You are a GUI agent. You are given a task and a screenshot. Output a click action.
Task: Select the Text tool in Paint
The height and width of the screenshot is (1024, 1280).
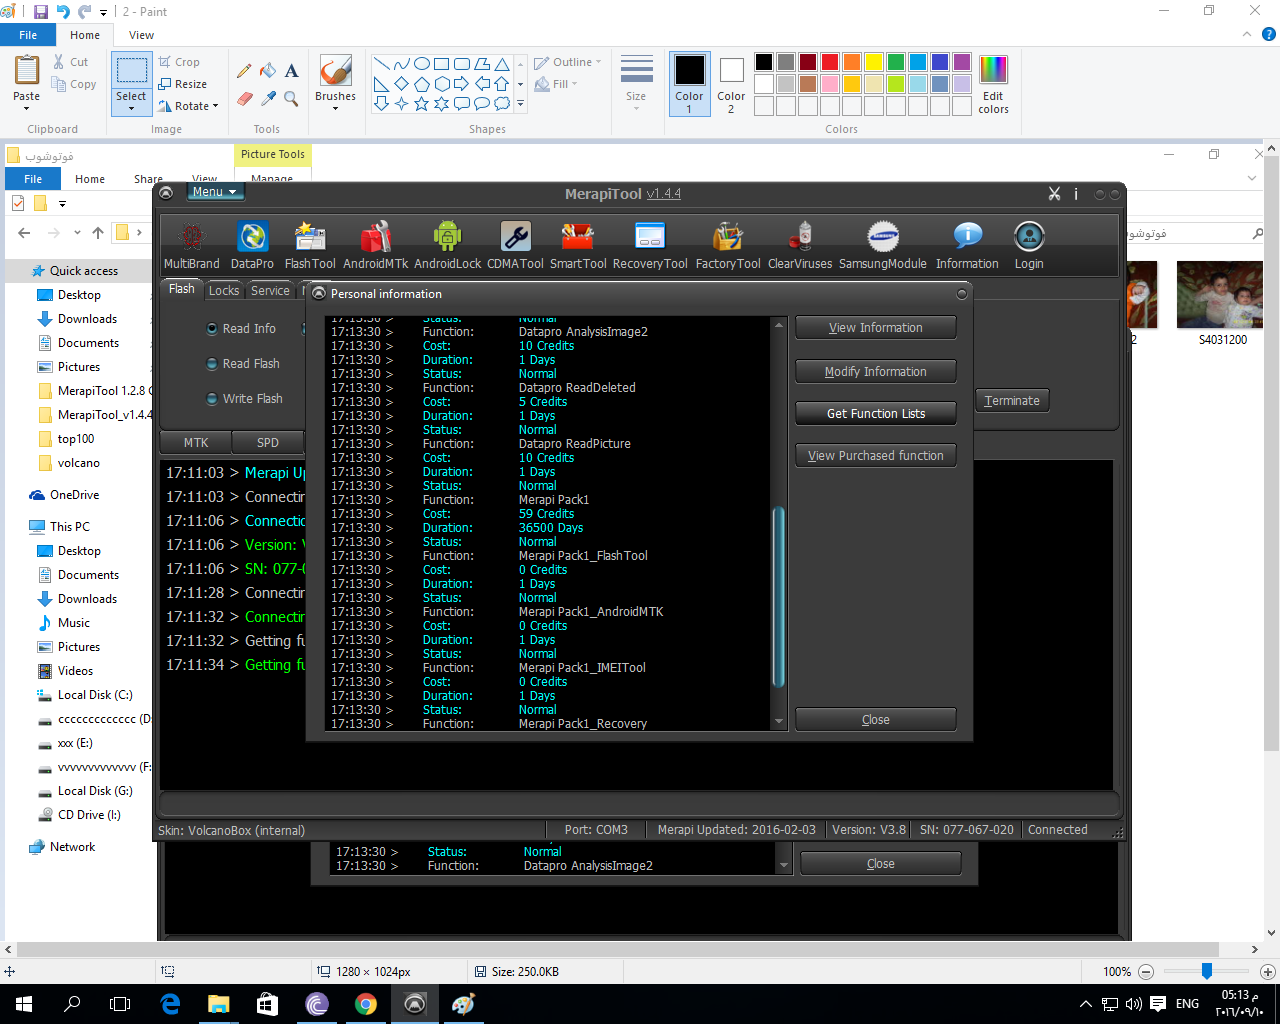click(292, 71)
